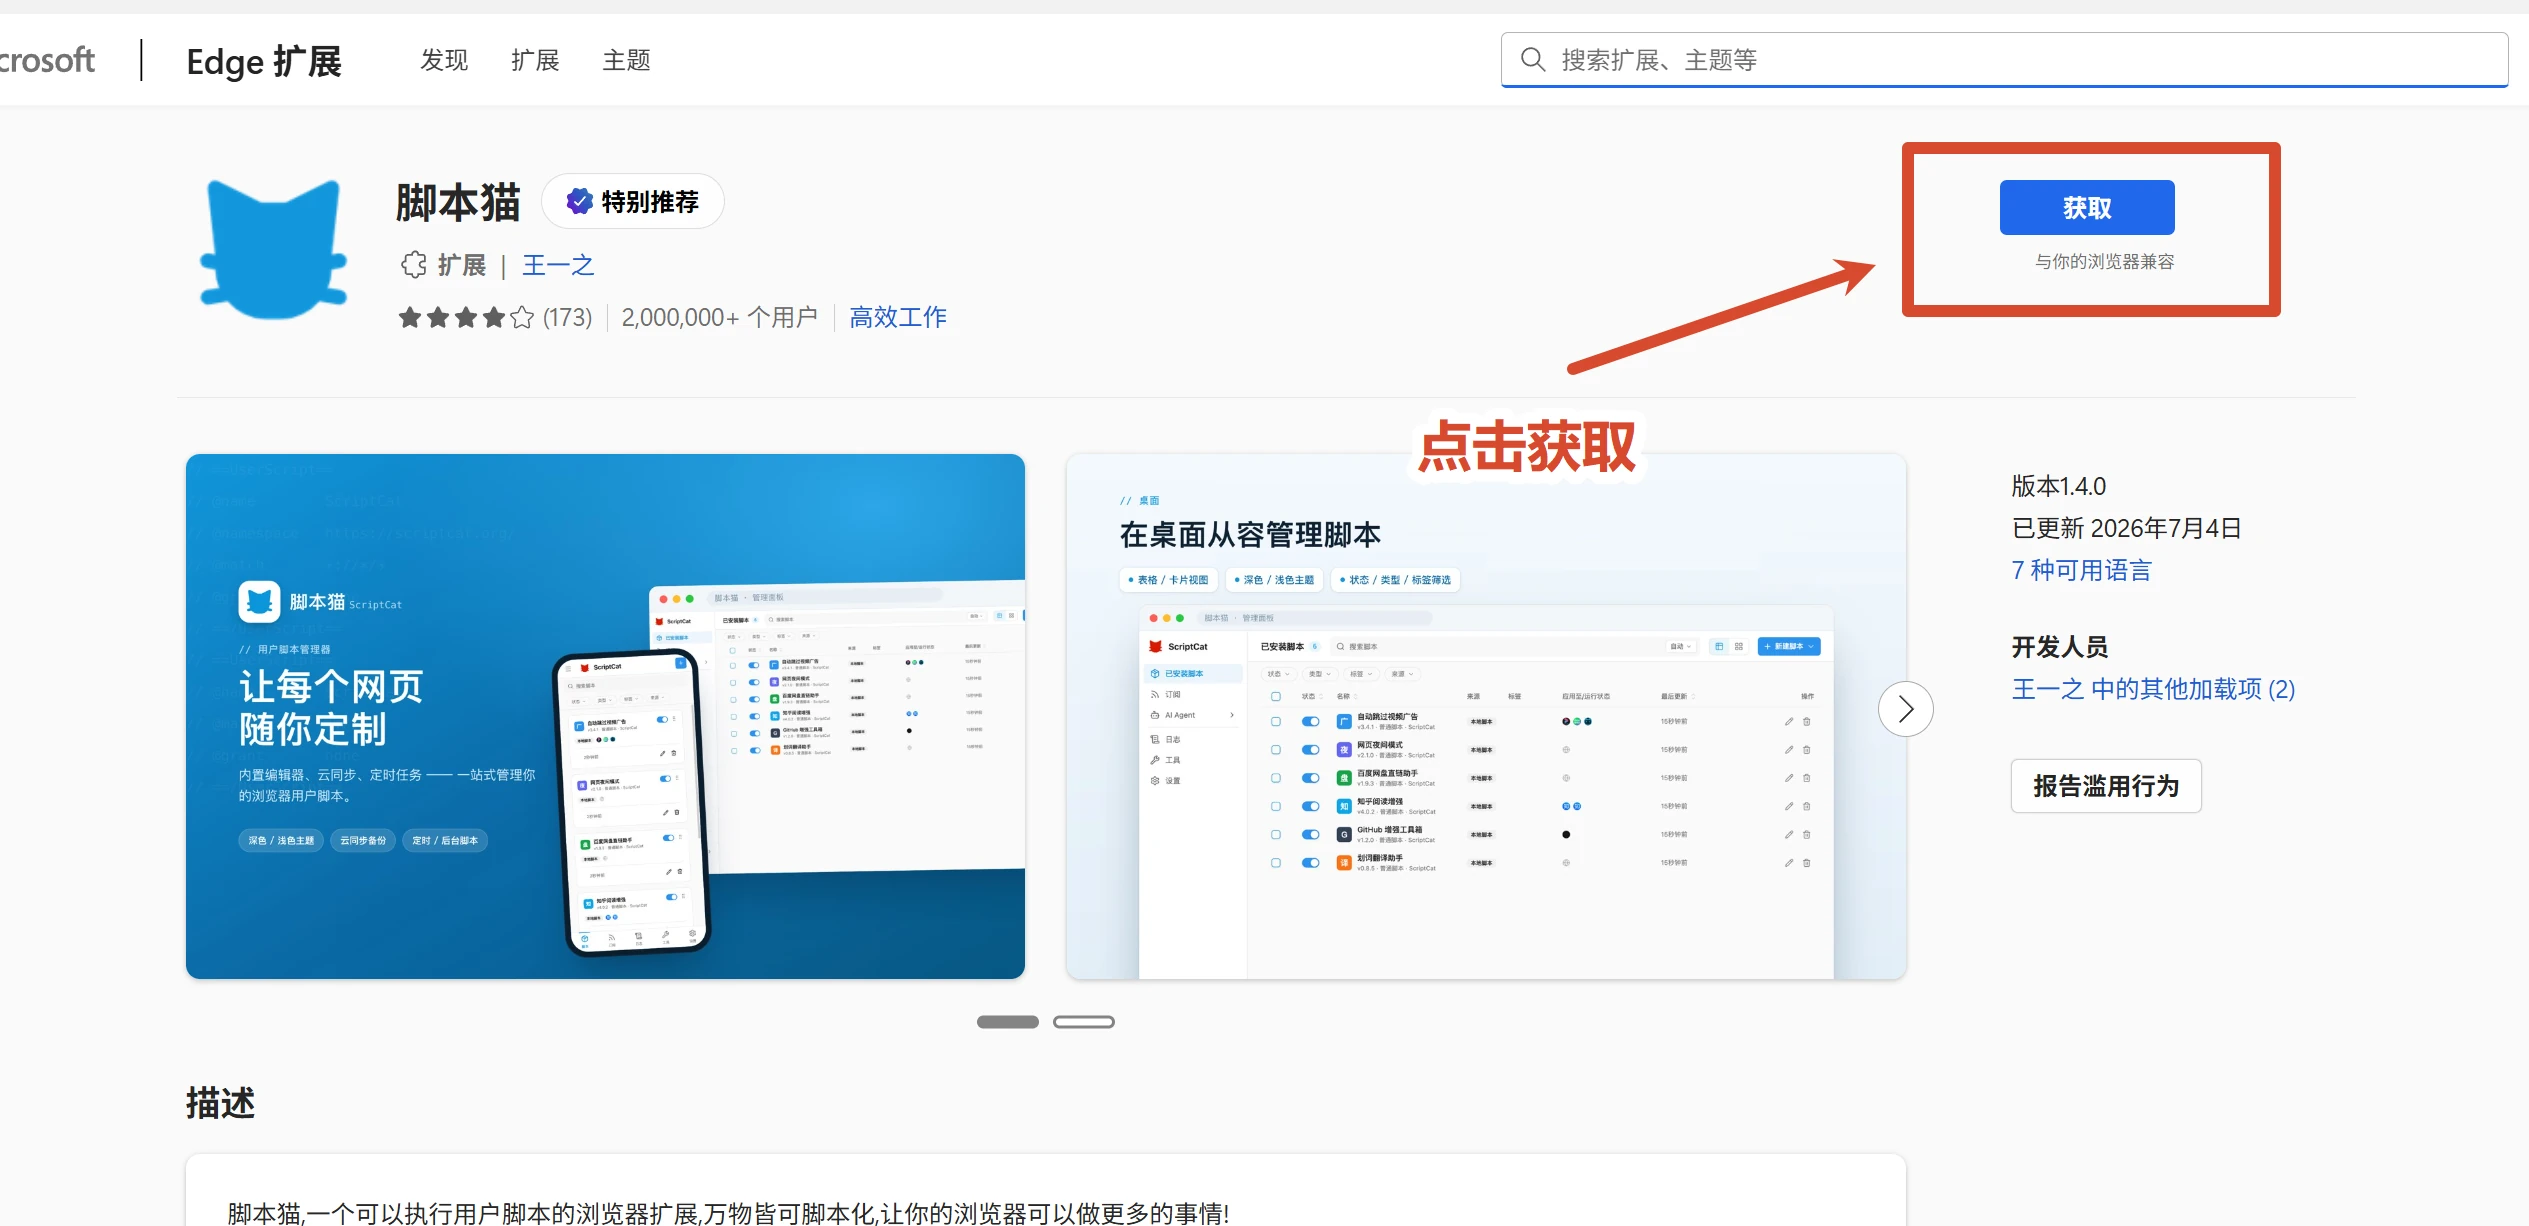Image resolution: width=2529 pixels, height=1226 pixels.
Task: Click the 与你的浏览器兼容 text
Action: [2104, 261]
